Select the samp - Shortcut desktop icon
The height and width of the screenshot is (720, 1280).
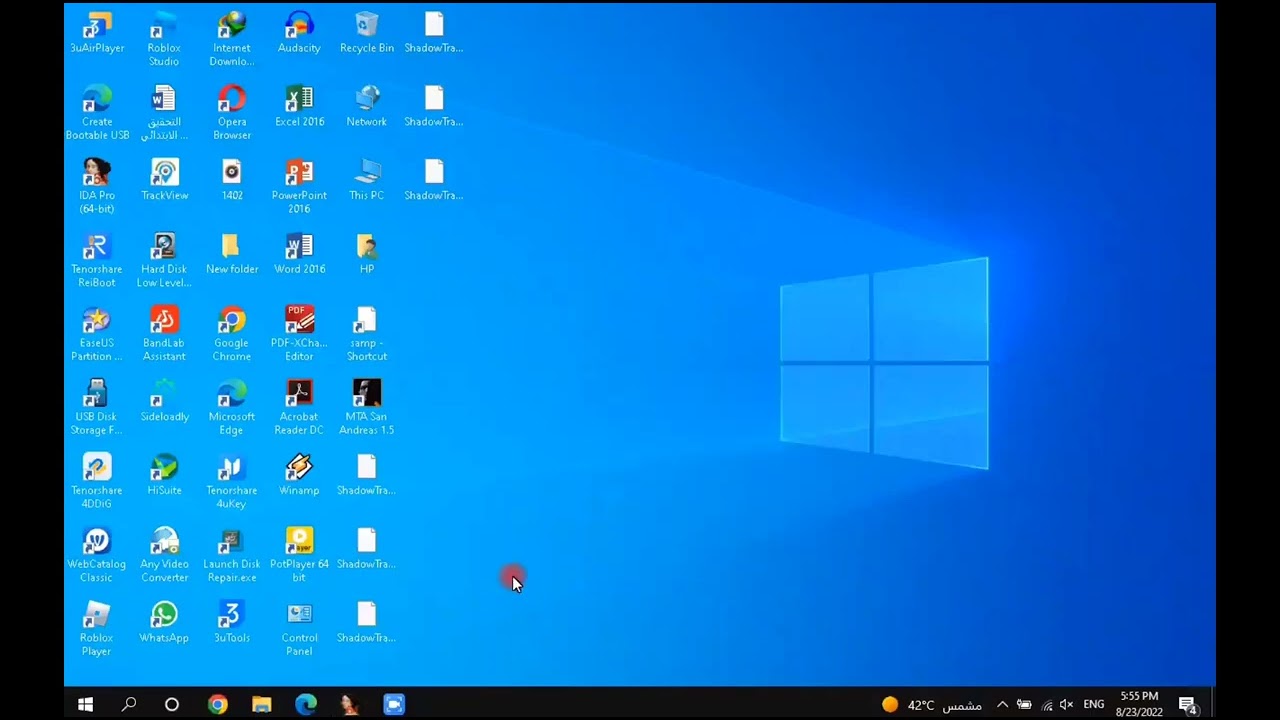tap(367, 335)
